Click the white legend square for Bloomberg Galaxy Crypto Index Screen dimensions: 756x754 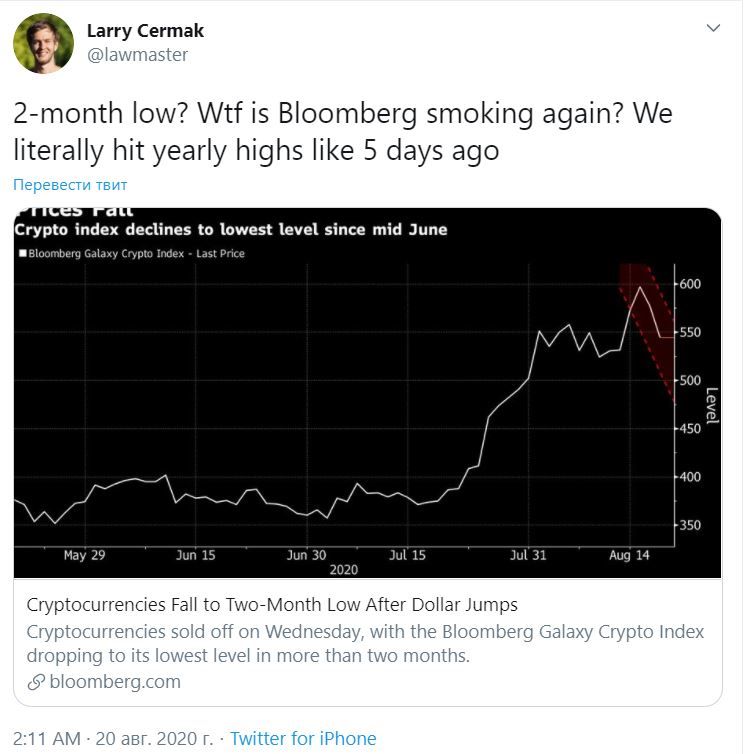[x=22, y=254]
